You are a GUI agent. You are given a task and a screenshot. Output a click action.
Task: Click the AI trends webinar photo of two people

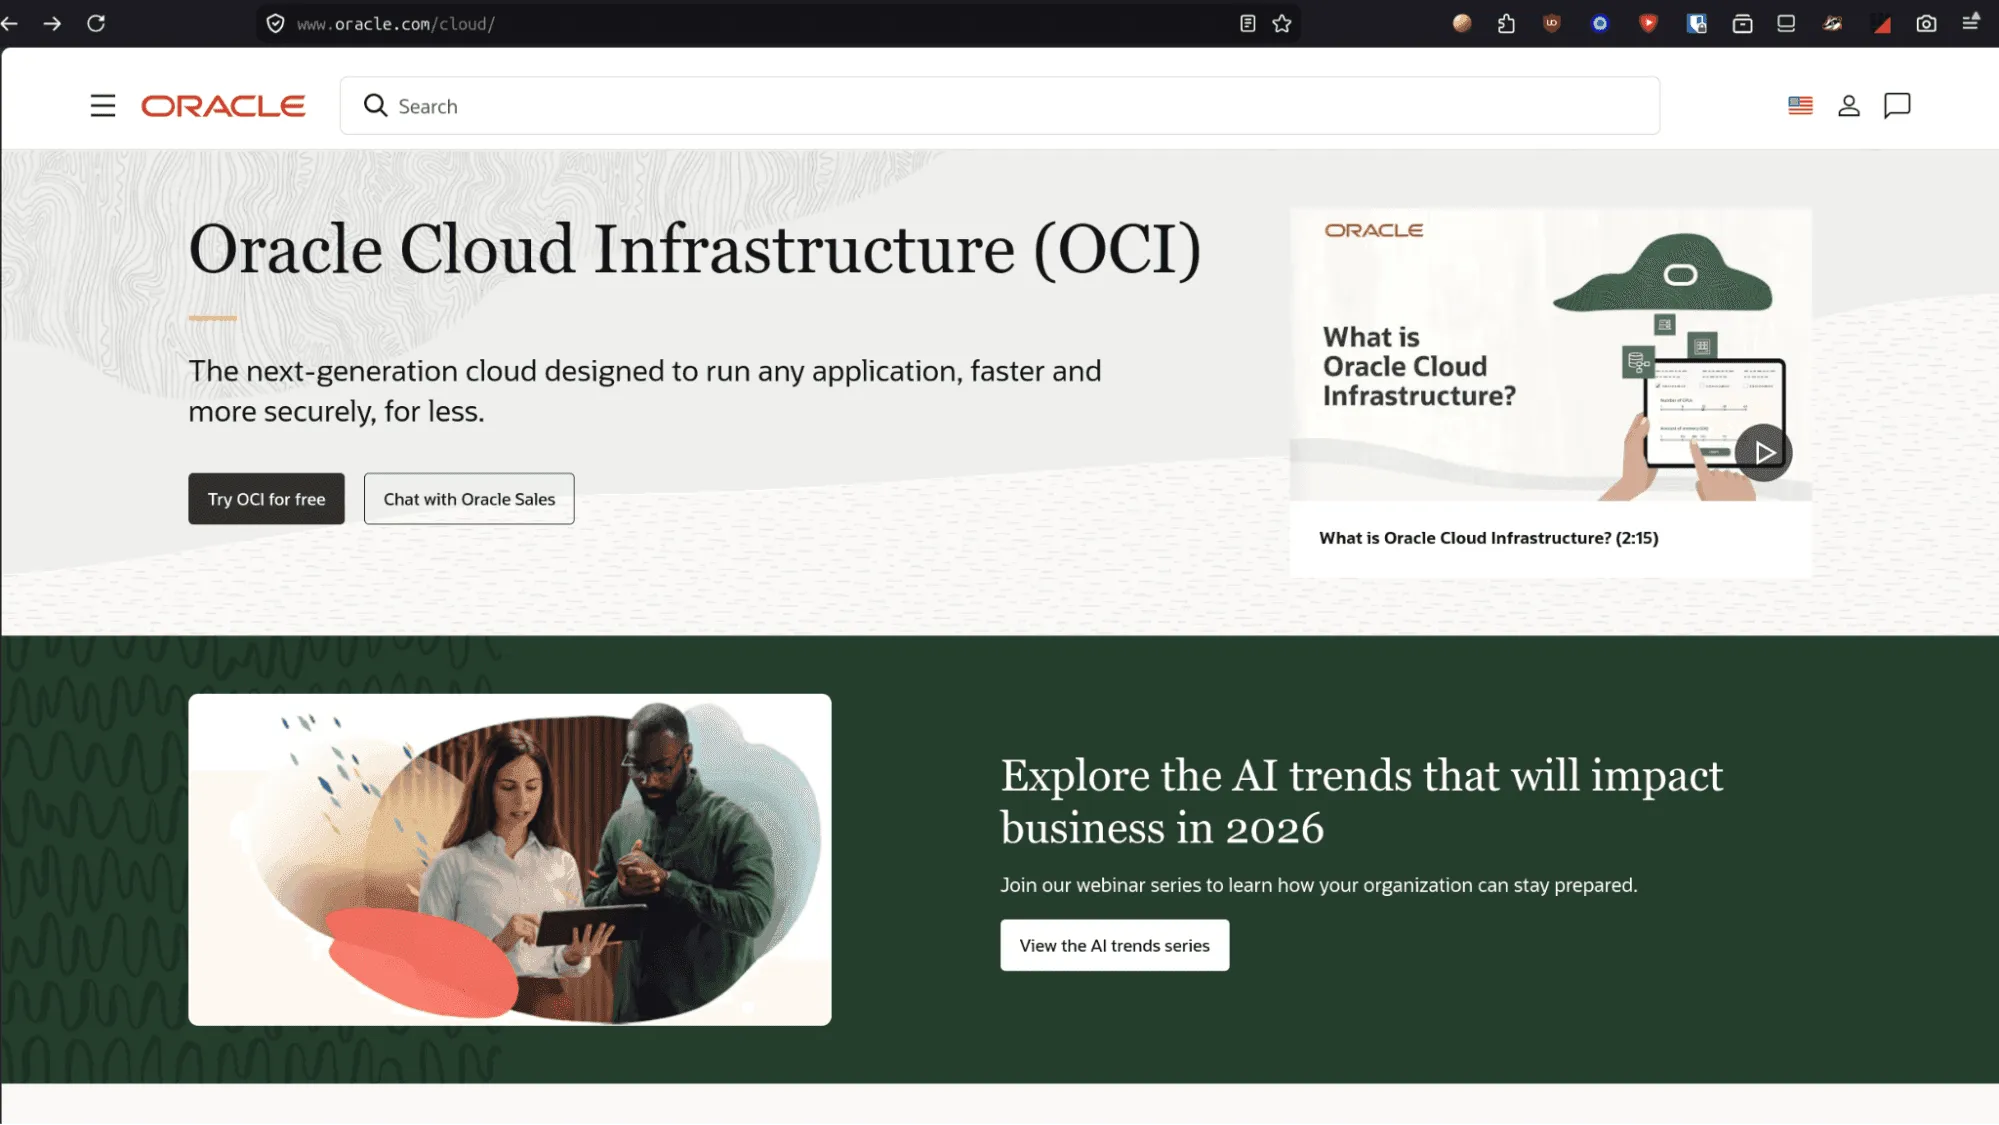509,860
